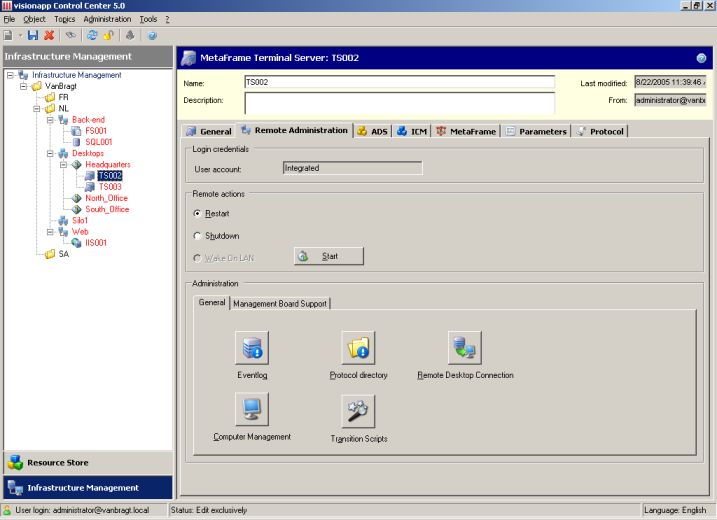Image resolution: width=717 pixels, height=520 pixels.
Task: Click the Resource Store panel button
Action: point(88,462)
